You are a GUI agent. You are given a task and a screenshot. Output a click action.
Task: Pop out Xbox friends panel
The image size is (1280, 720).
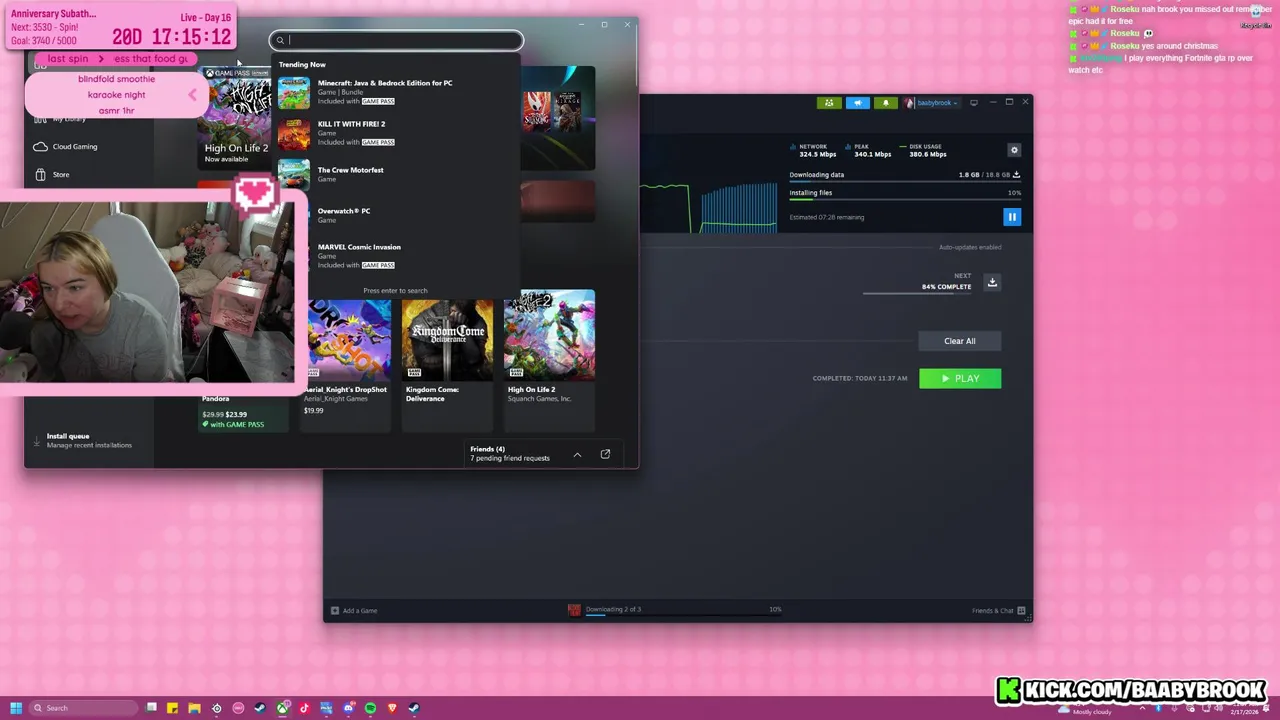(x=605, y=454)
